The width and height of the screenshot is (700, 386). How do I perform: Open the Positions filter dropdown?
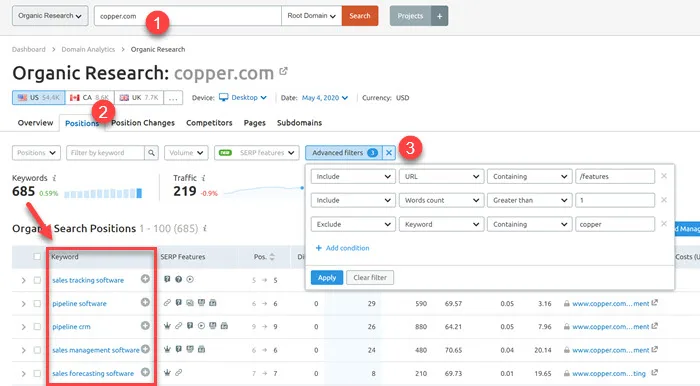tap(36, 153)
